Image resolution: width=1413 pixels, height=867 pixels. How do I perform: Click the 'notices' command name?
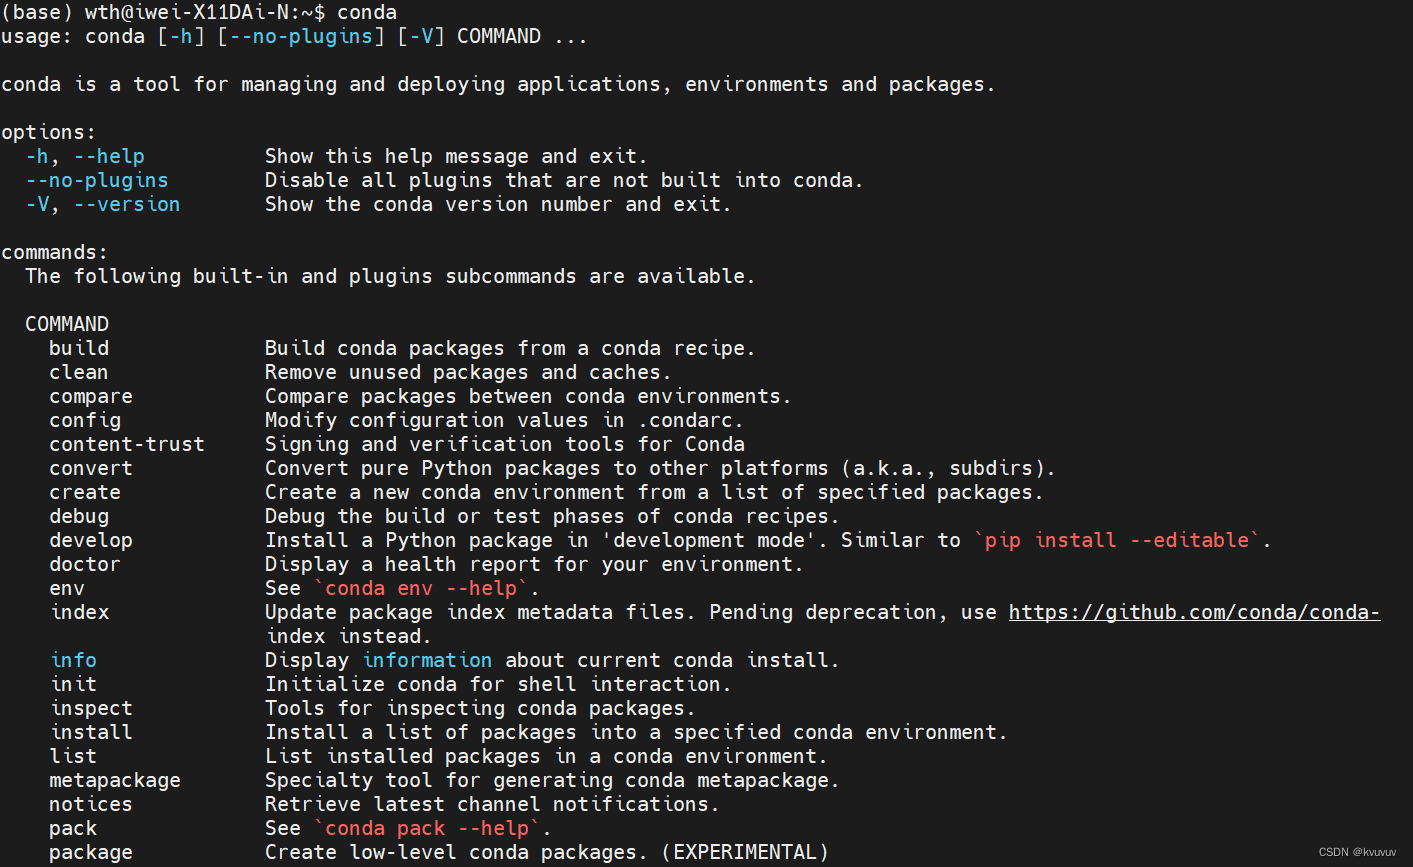coord(91,804)
